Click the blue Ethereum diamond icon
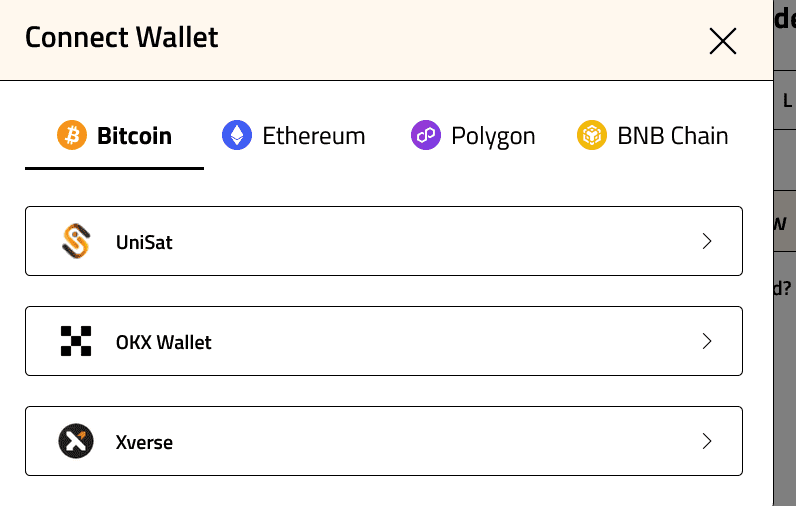This screenshot has width=796, height=506. coord(237,135)
